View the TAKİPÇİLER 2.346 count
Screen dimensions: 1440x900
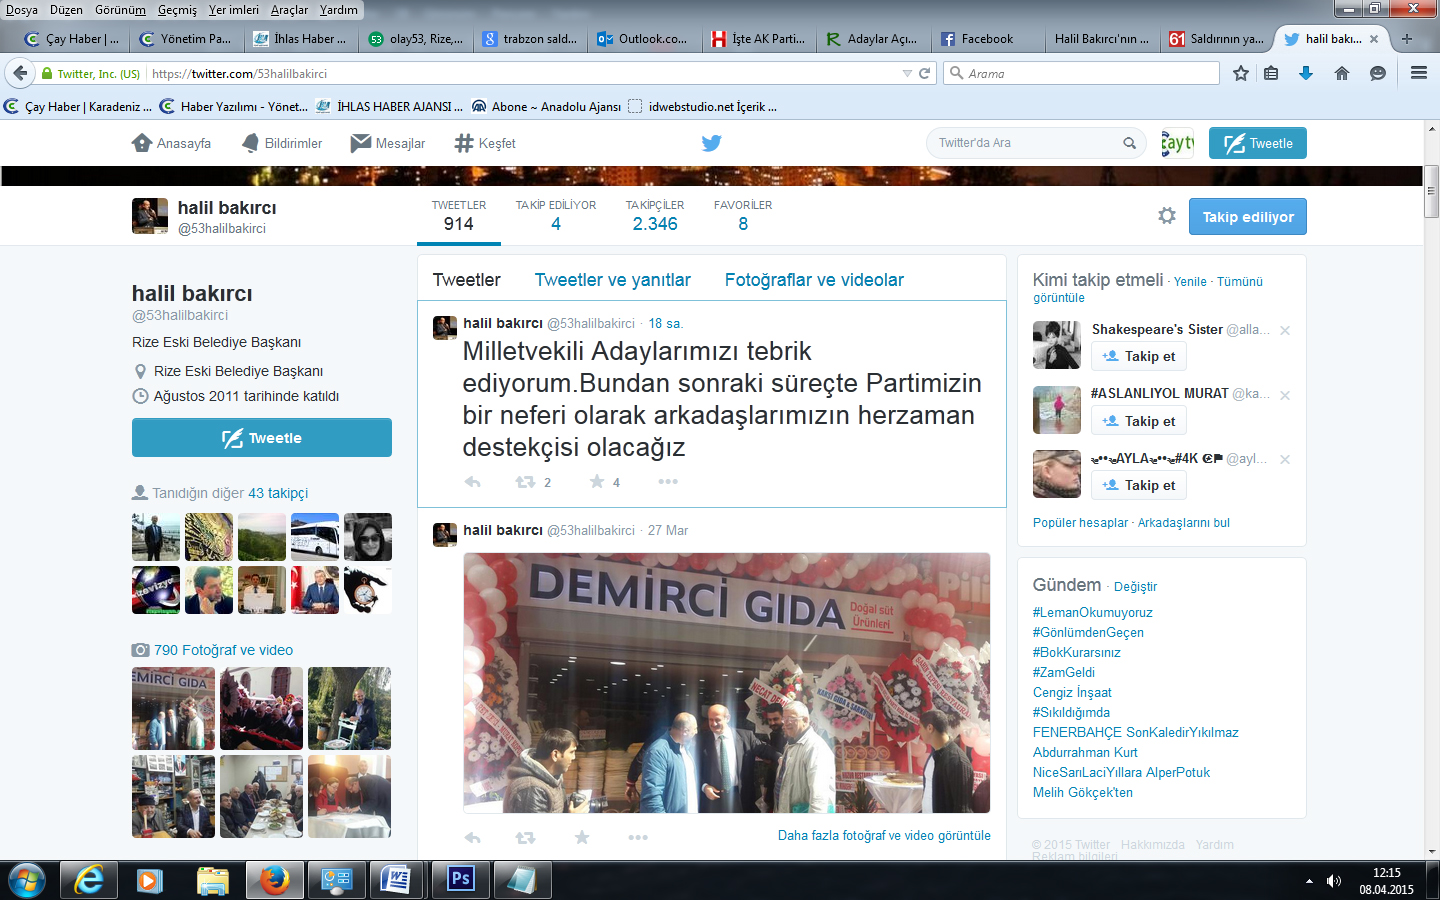[655, 216]
